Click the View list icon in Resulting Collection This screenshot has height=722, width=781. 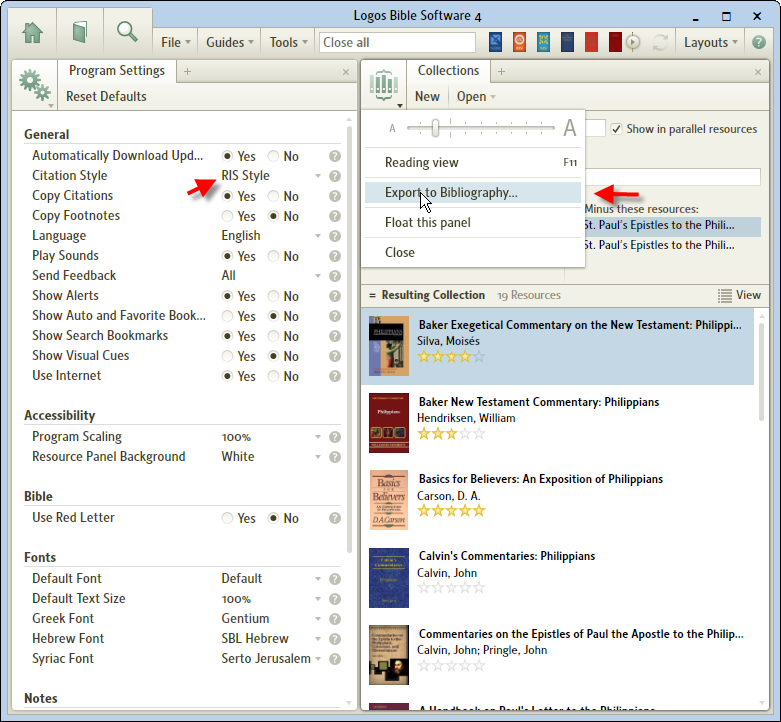point(725,295)
